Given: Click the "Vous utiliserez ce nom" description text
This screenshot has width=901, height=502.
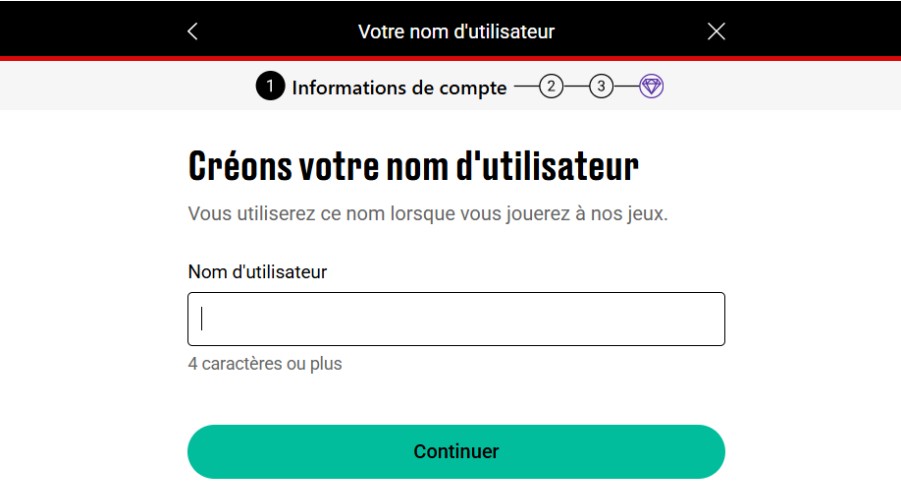Looking at the screenshot, I should [427, 214].
